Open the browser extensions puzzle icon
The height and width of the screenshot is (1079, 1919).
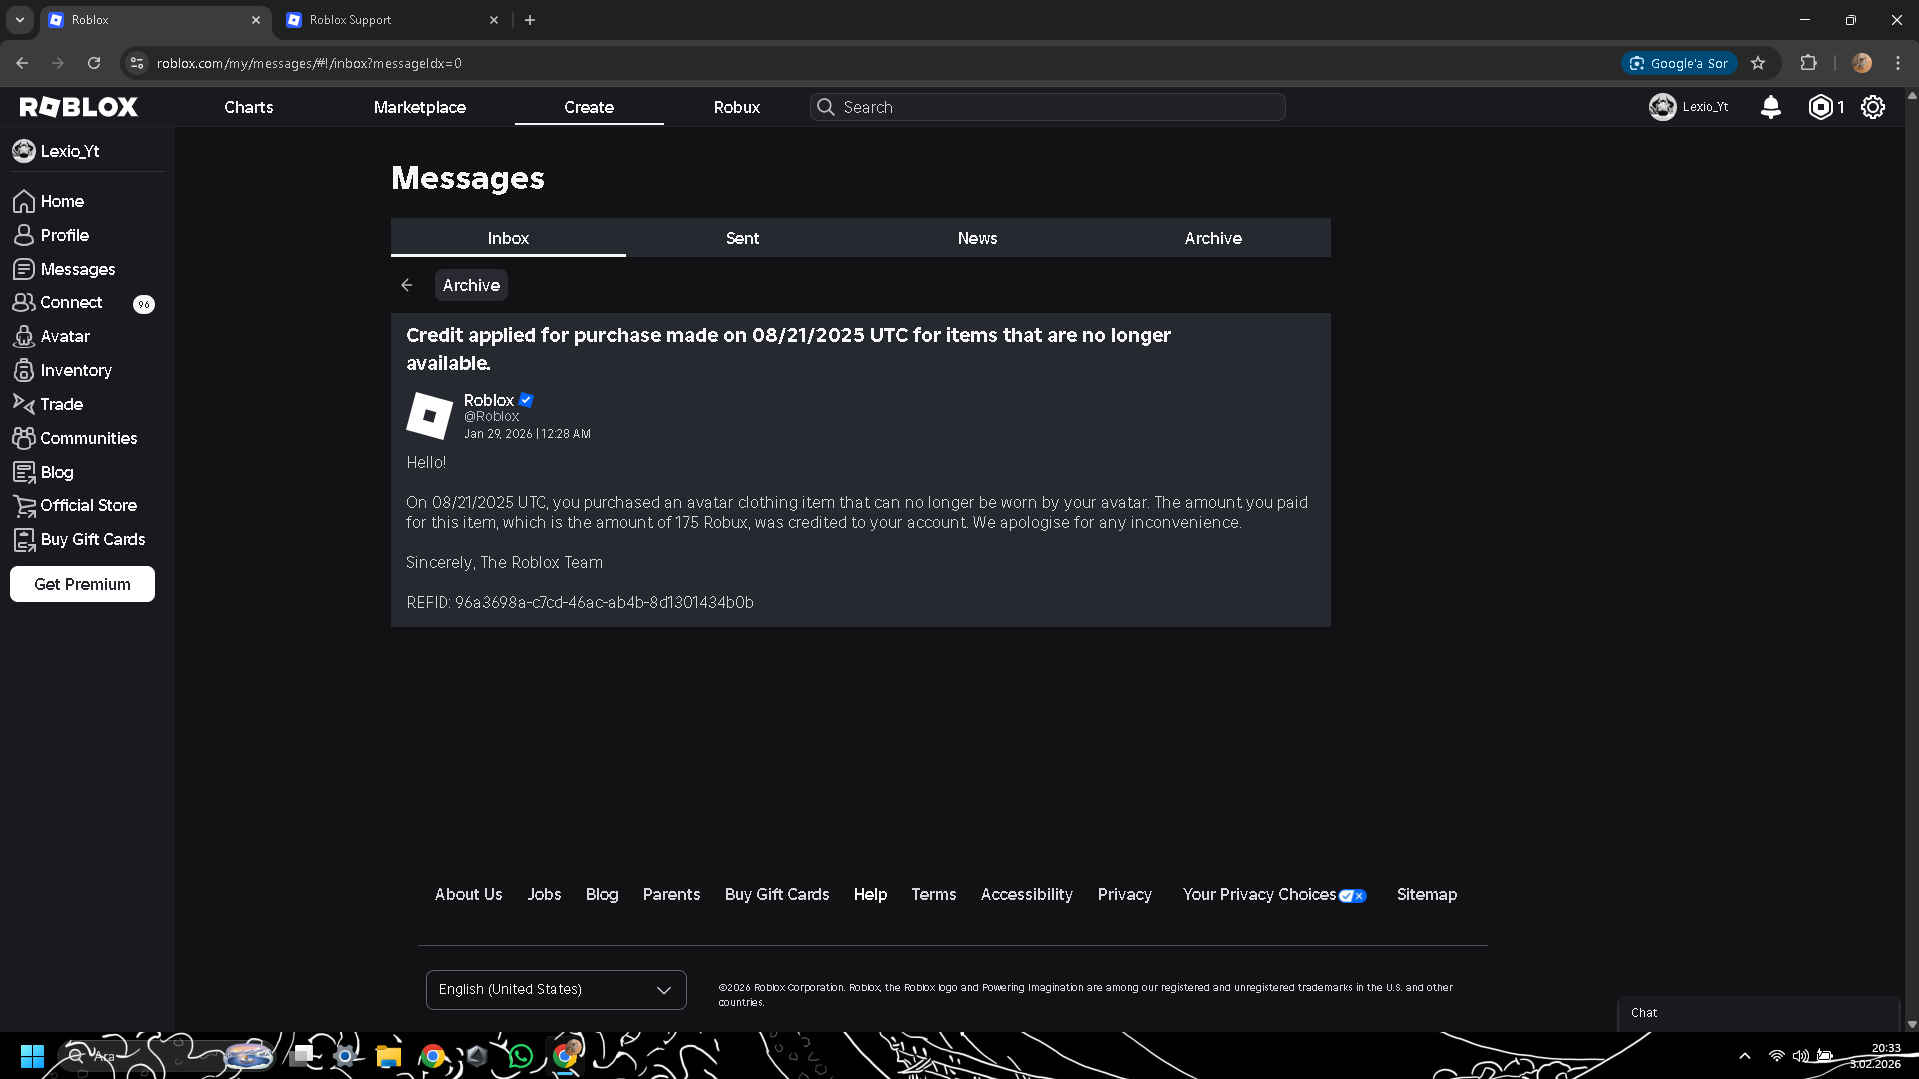[1808, 63]
